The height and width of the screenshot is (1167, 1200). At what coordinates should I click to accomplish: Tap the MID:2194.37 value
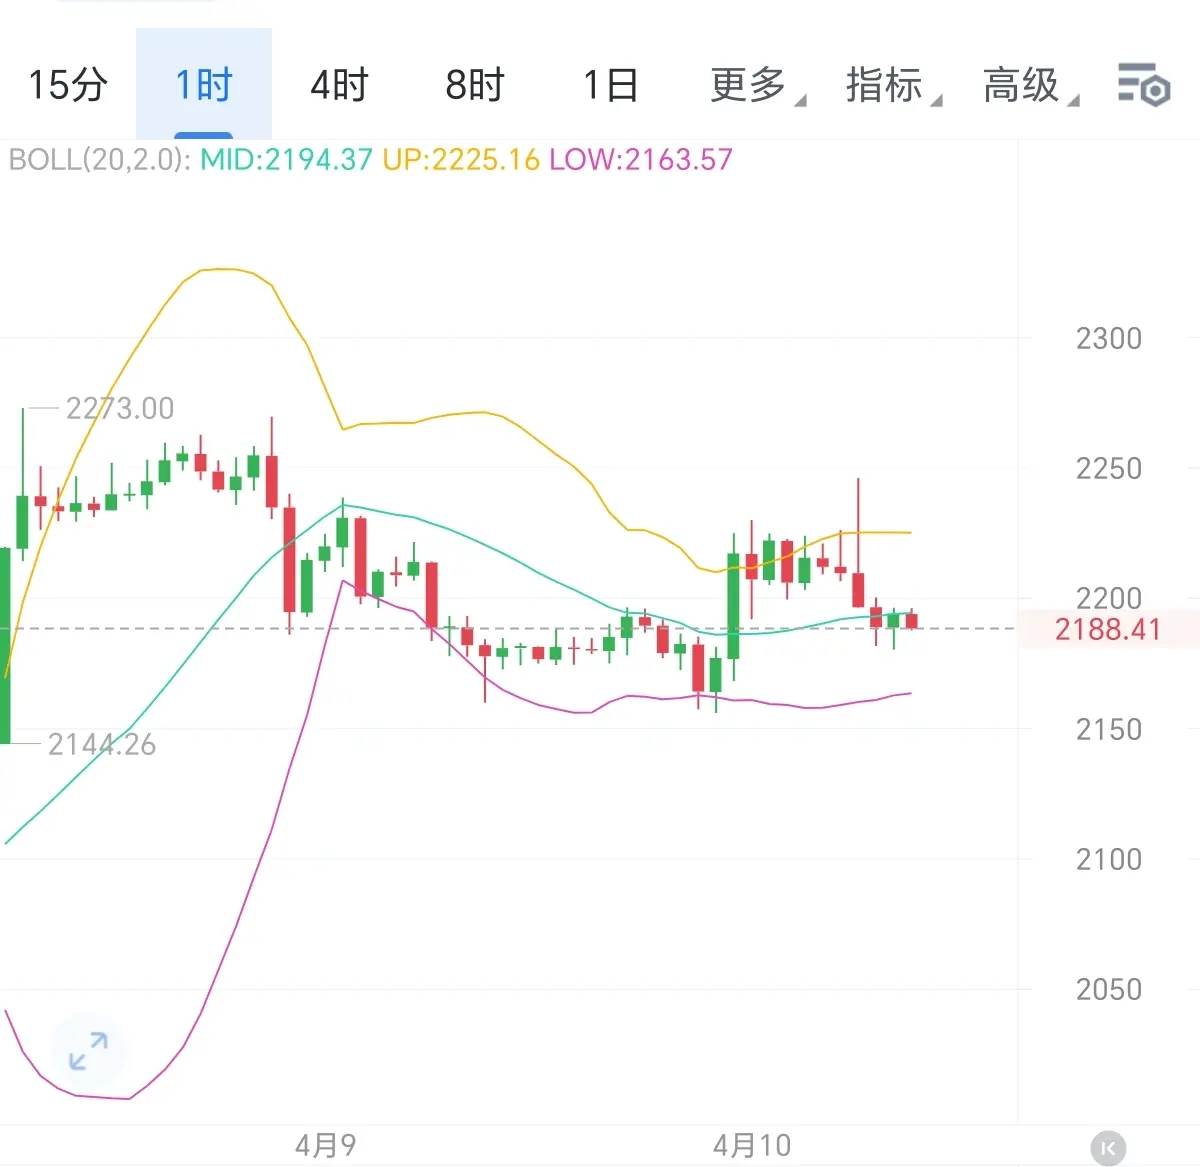coord(286,160)
